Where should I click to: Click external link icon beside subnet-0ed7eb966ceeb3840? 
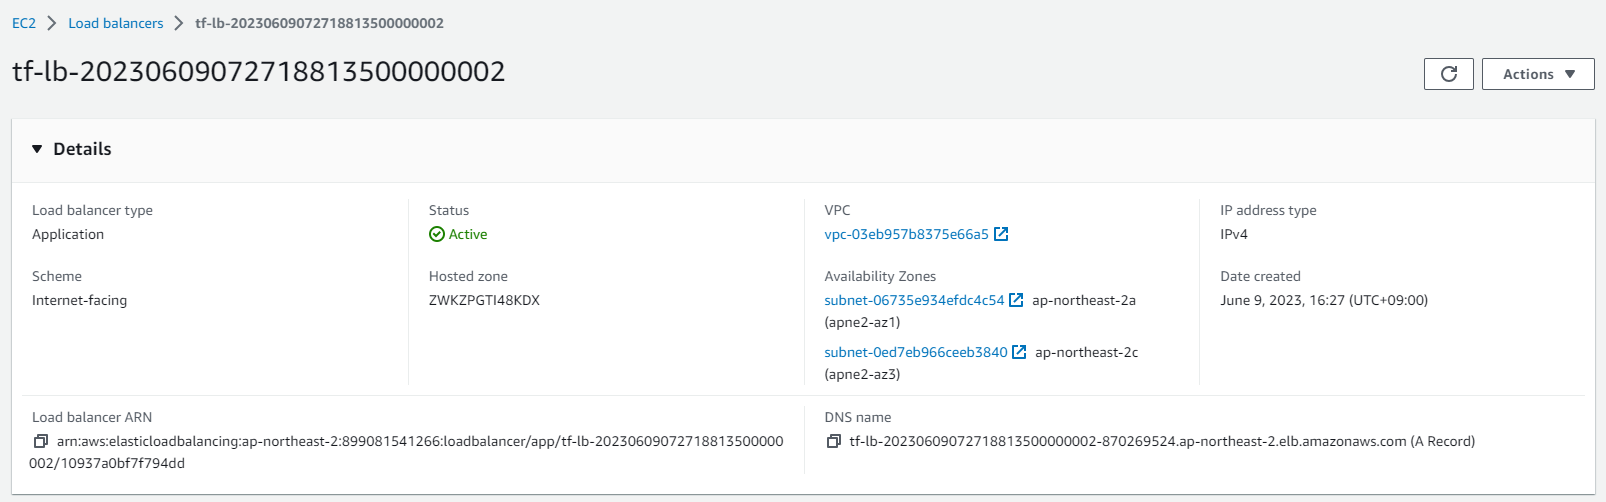coord(1019,352)
